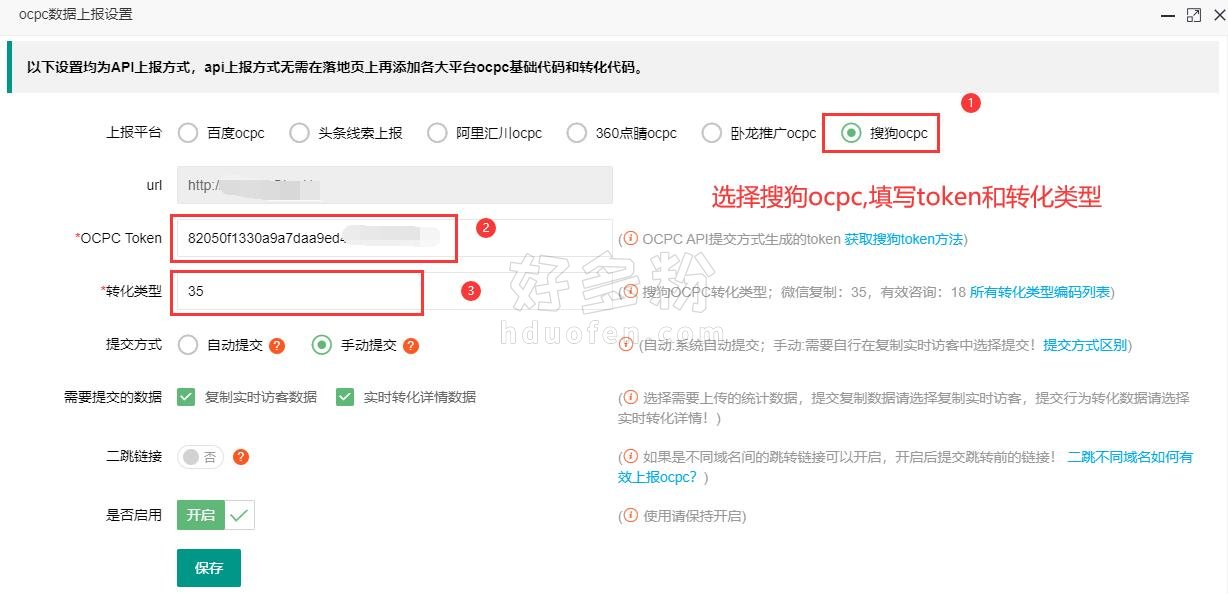This screenshot has width=1228, height=594.
Task: Focus the 转化类型 input containing 35
Action: [395, 291]
